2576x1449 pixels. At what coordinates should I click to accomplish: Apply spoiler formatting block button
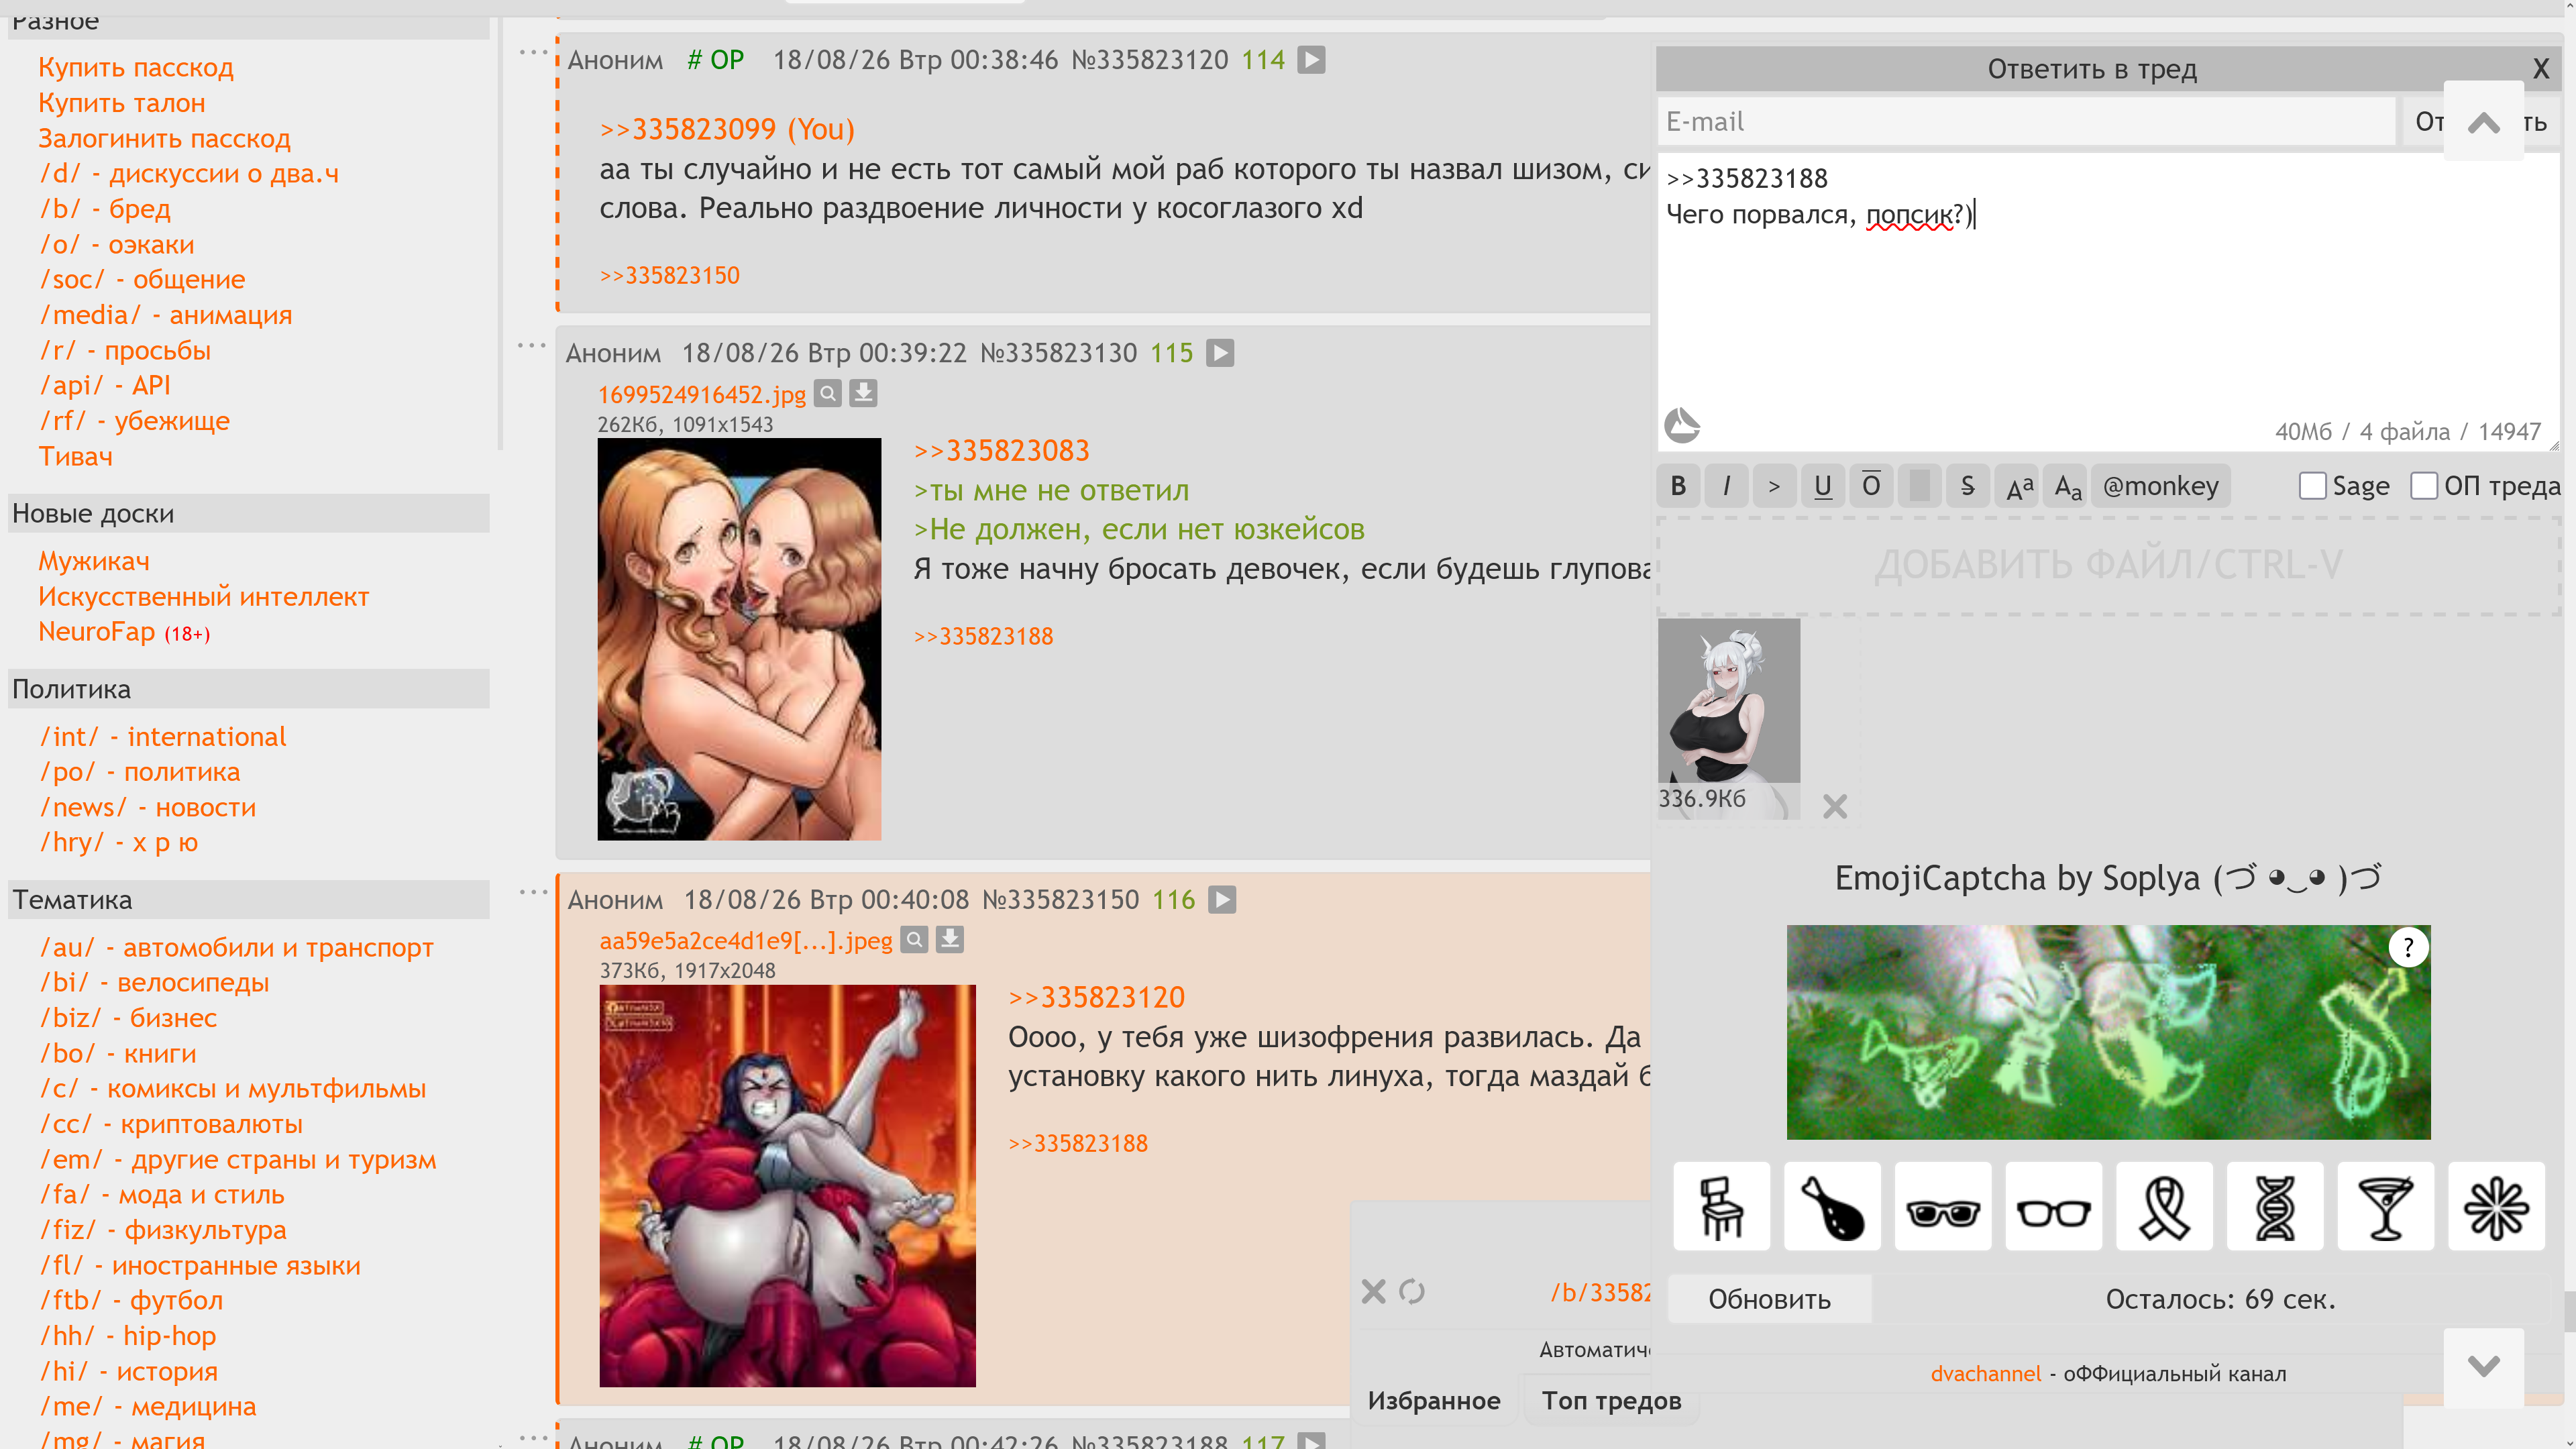(x=1919, y=486)
